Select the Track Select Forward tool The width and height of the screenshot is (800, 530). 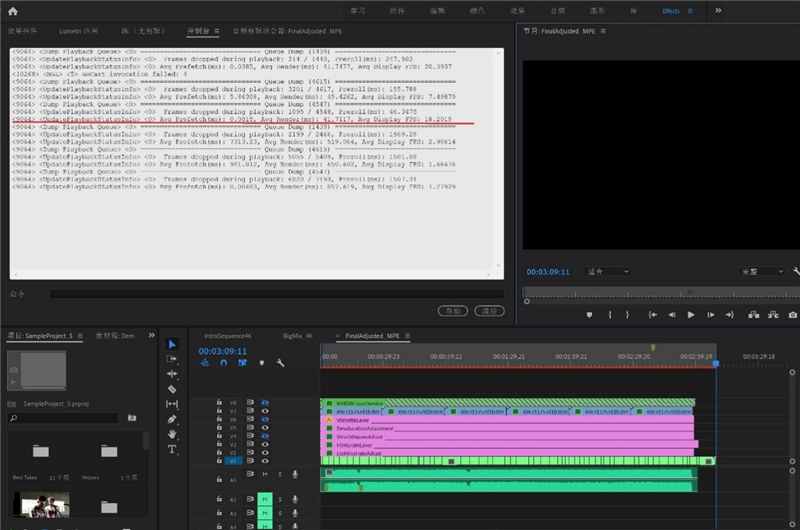pos(172,359)
